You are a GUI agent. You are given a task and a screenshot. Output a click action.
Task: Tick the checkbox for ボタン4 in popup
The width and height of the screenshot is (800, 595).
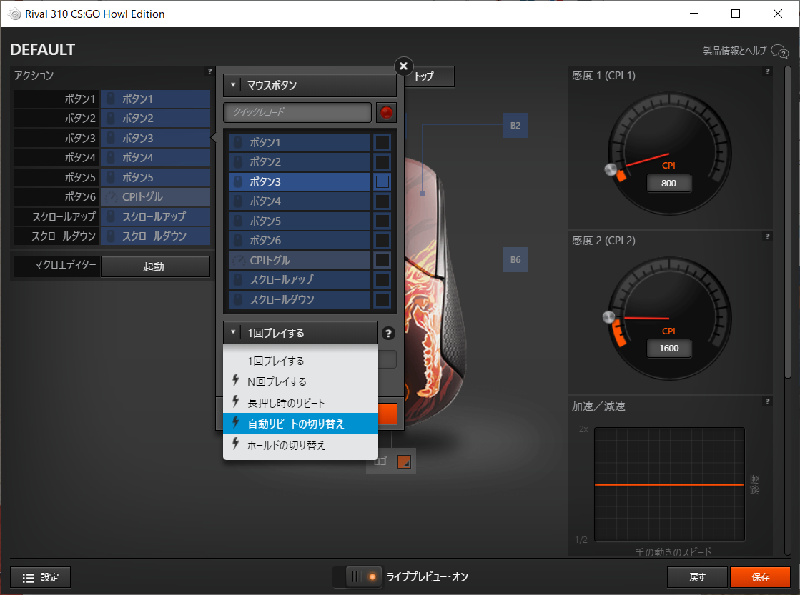[382, 202]
